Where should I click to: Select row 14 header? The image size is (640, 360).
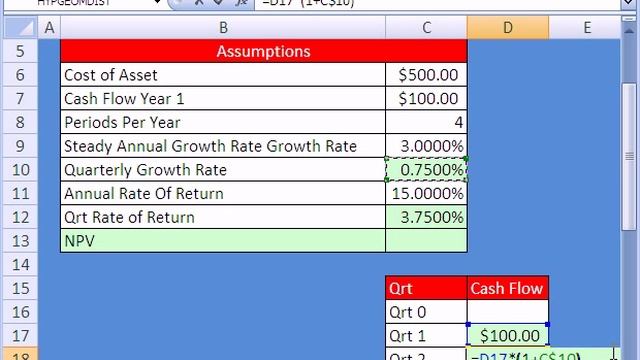tap(20, 264)
